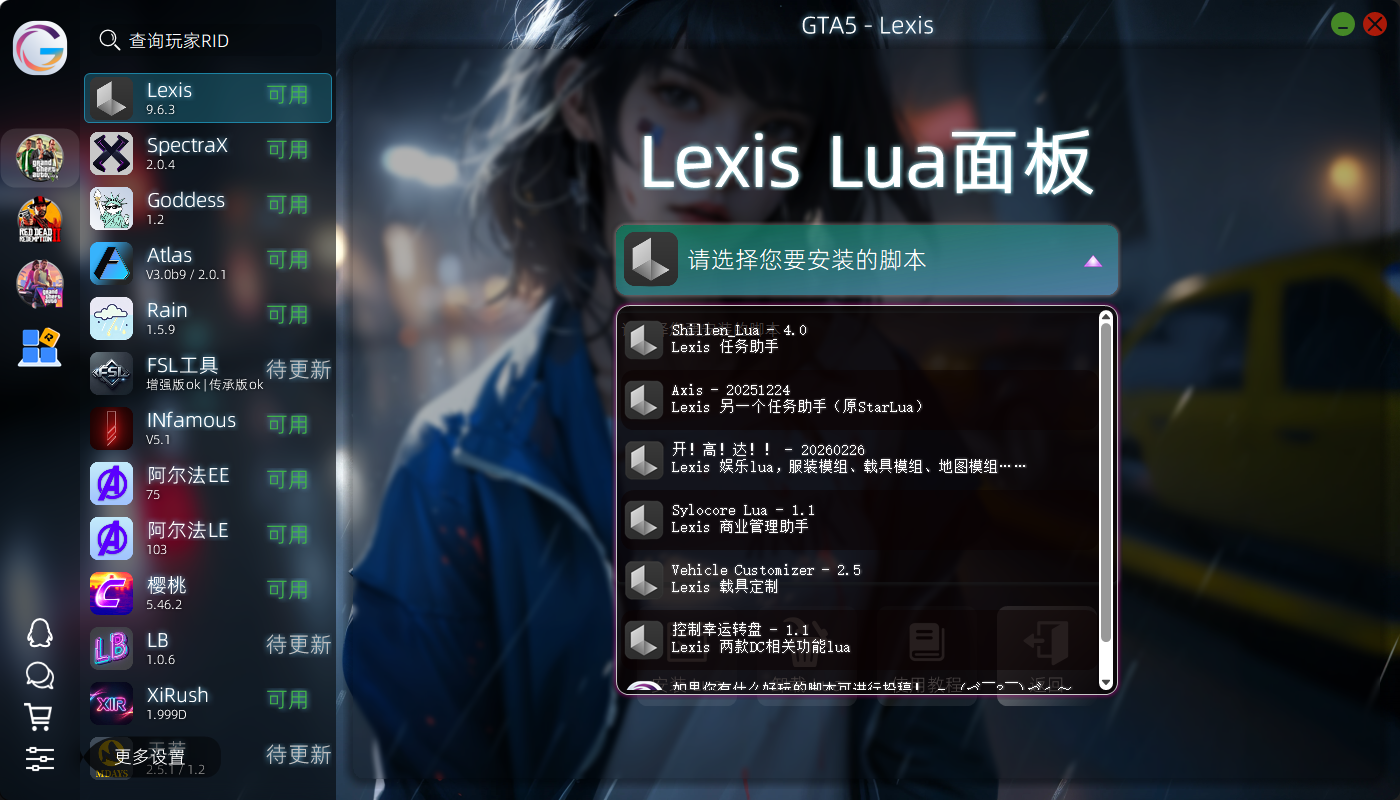1400x800 pixels.
Task: Open the settings sliders icon
Action: 39,759
